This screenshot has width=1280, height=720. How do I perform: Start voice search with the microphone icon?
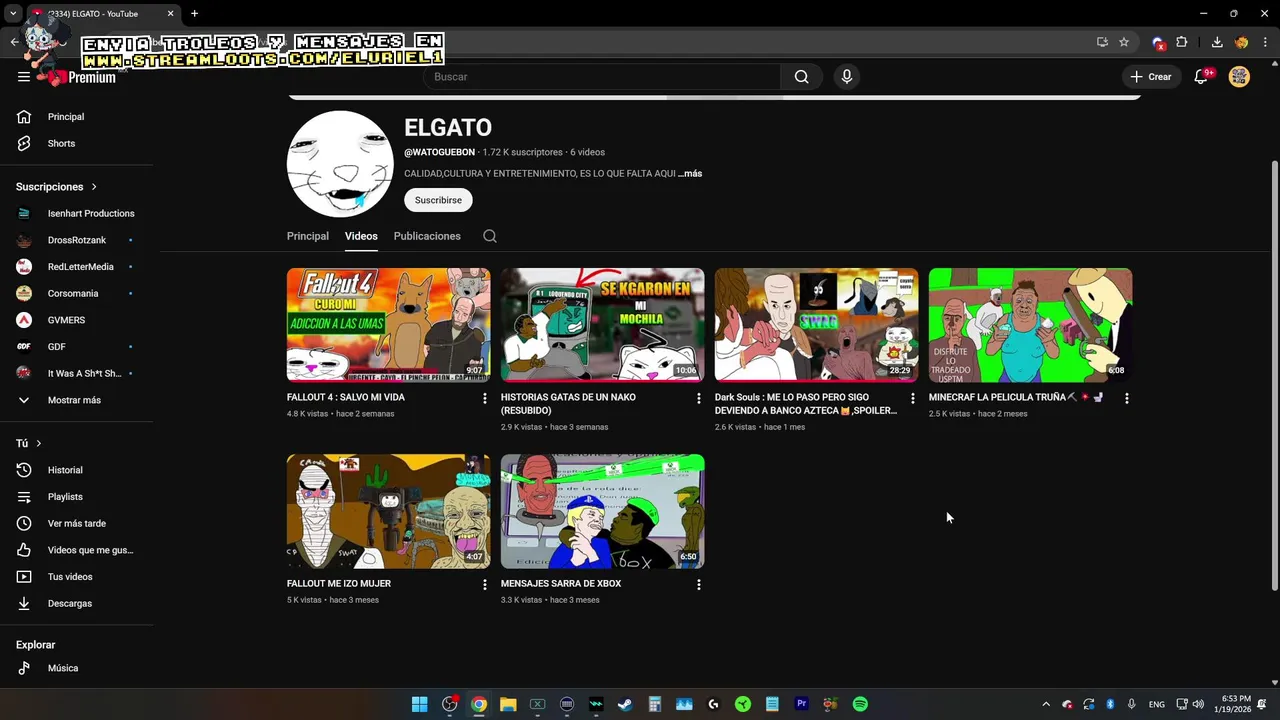(847, 77)
